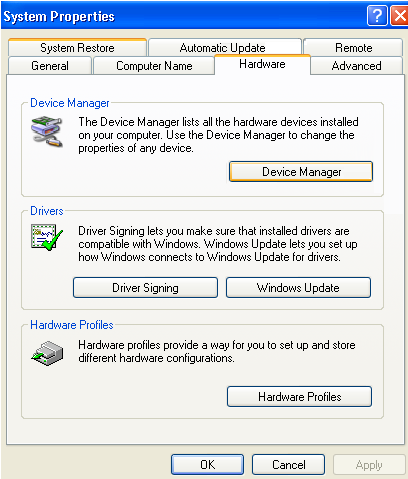Click the Windows Update button
This screenshot has height=479, width=408.
click(x=298, y=287)
